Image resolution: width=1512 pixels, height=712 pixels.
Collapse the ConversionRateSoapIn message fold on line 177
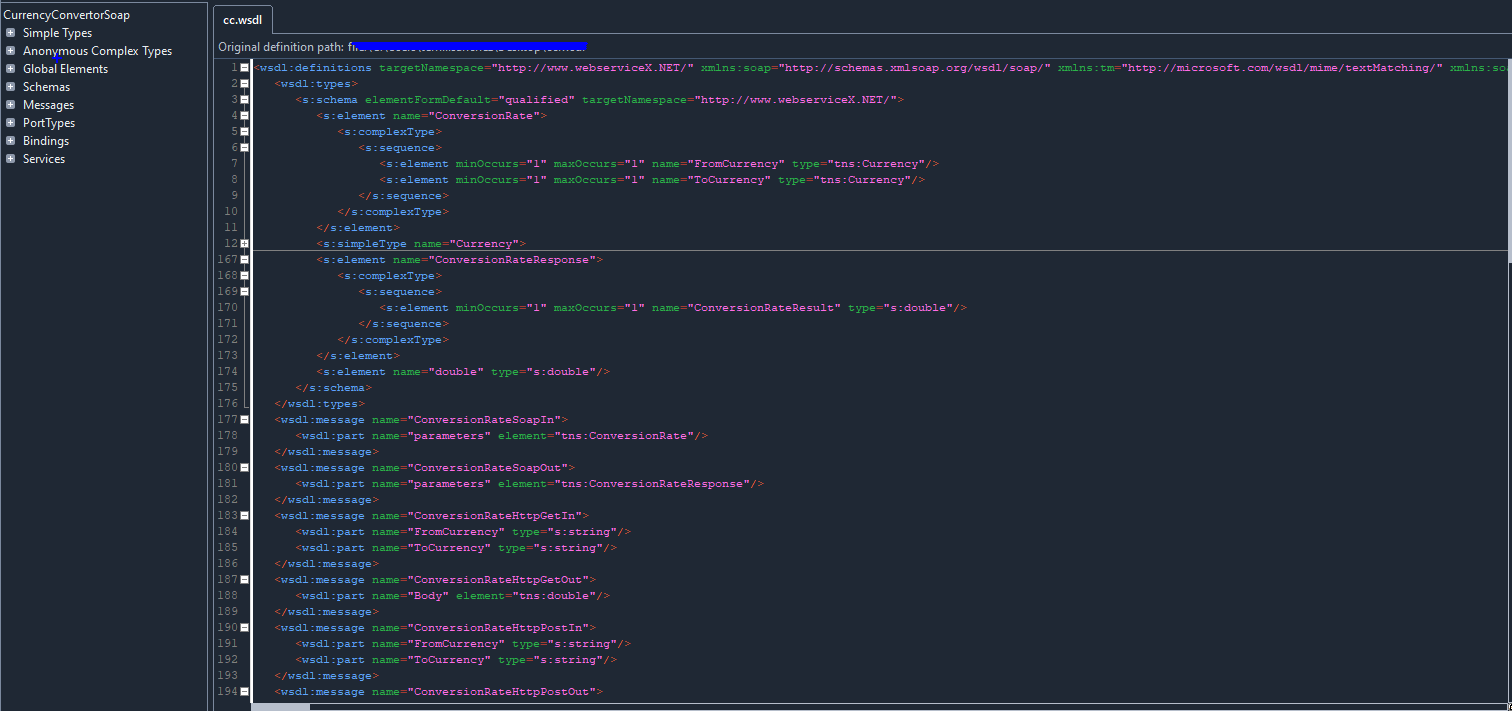244,420
